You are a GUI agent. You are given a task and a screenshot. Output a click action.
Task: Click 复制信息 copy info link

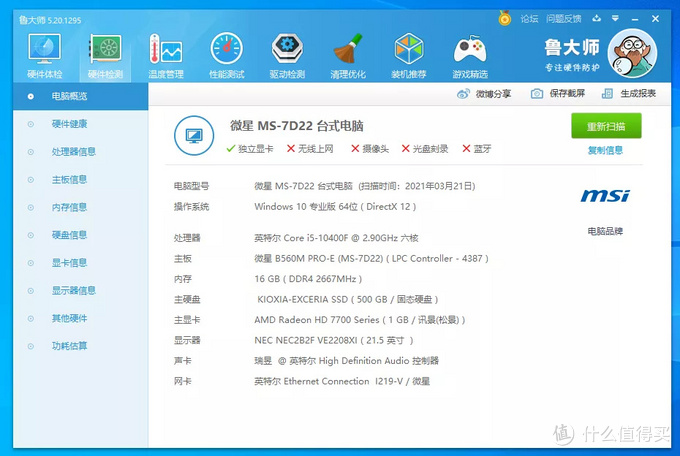[605, 150]
